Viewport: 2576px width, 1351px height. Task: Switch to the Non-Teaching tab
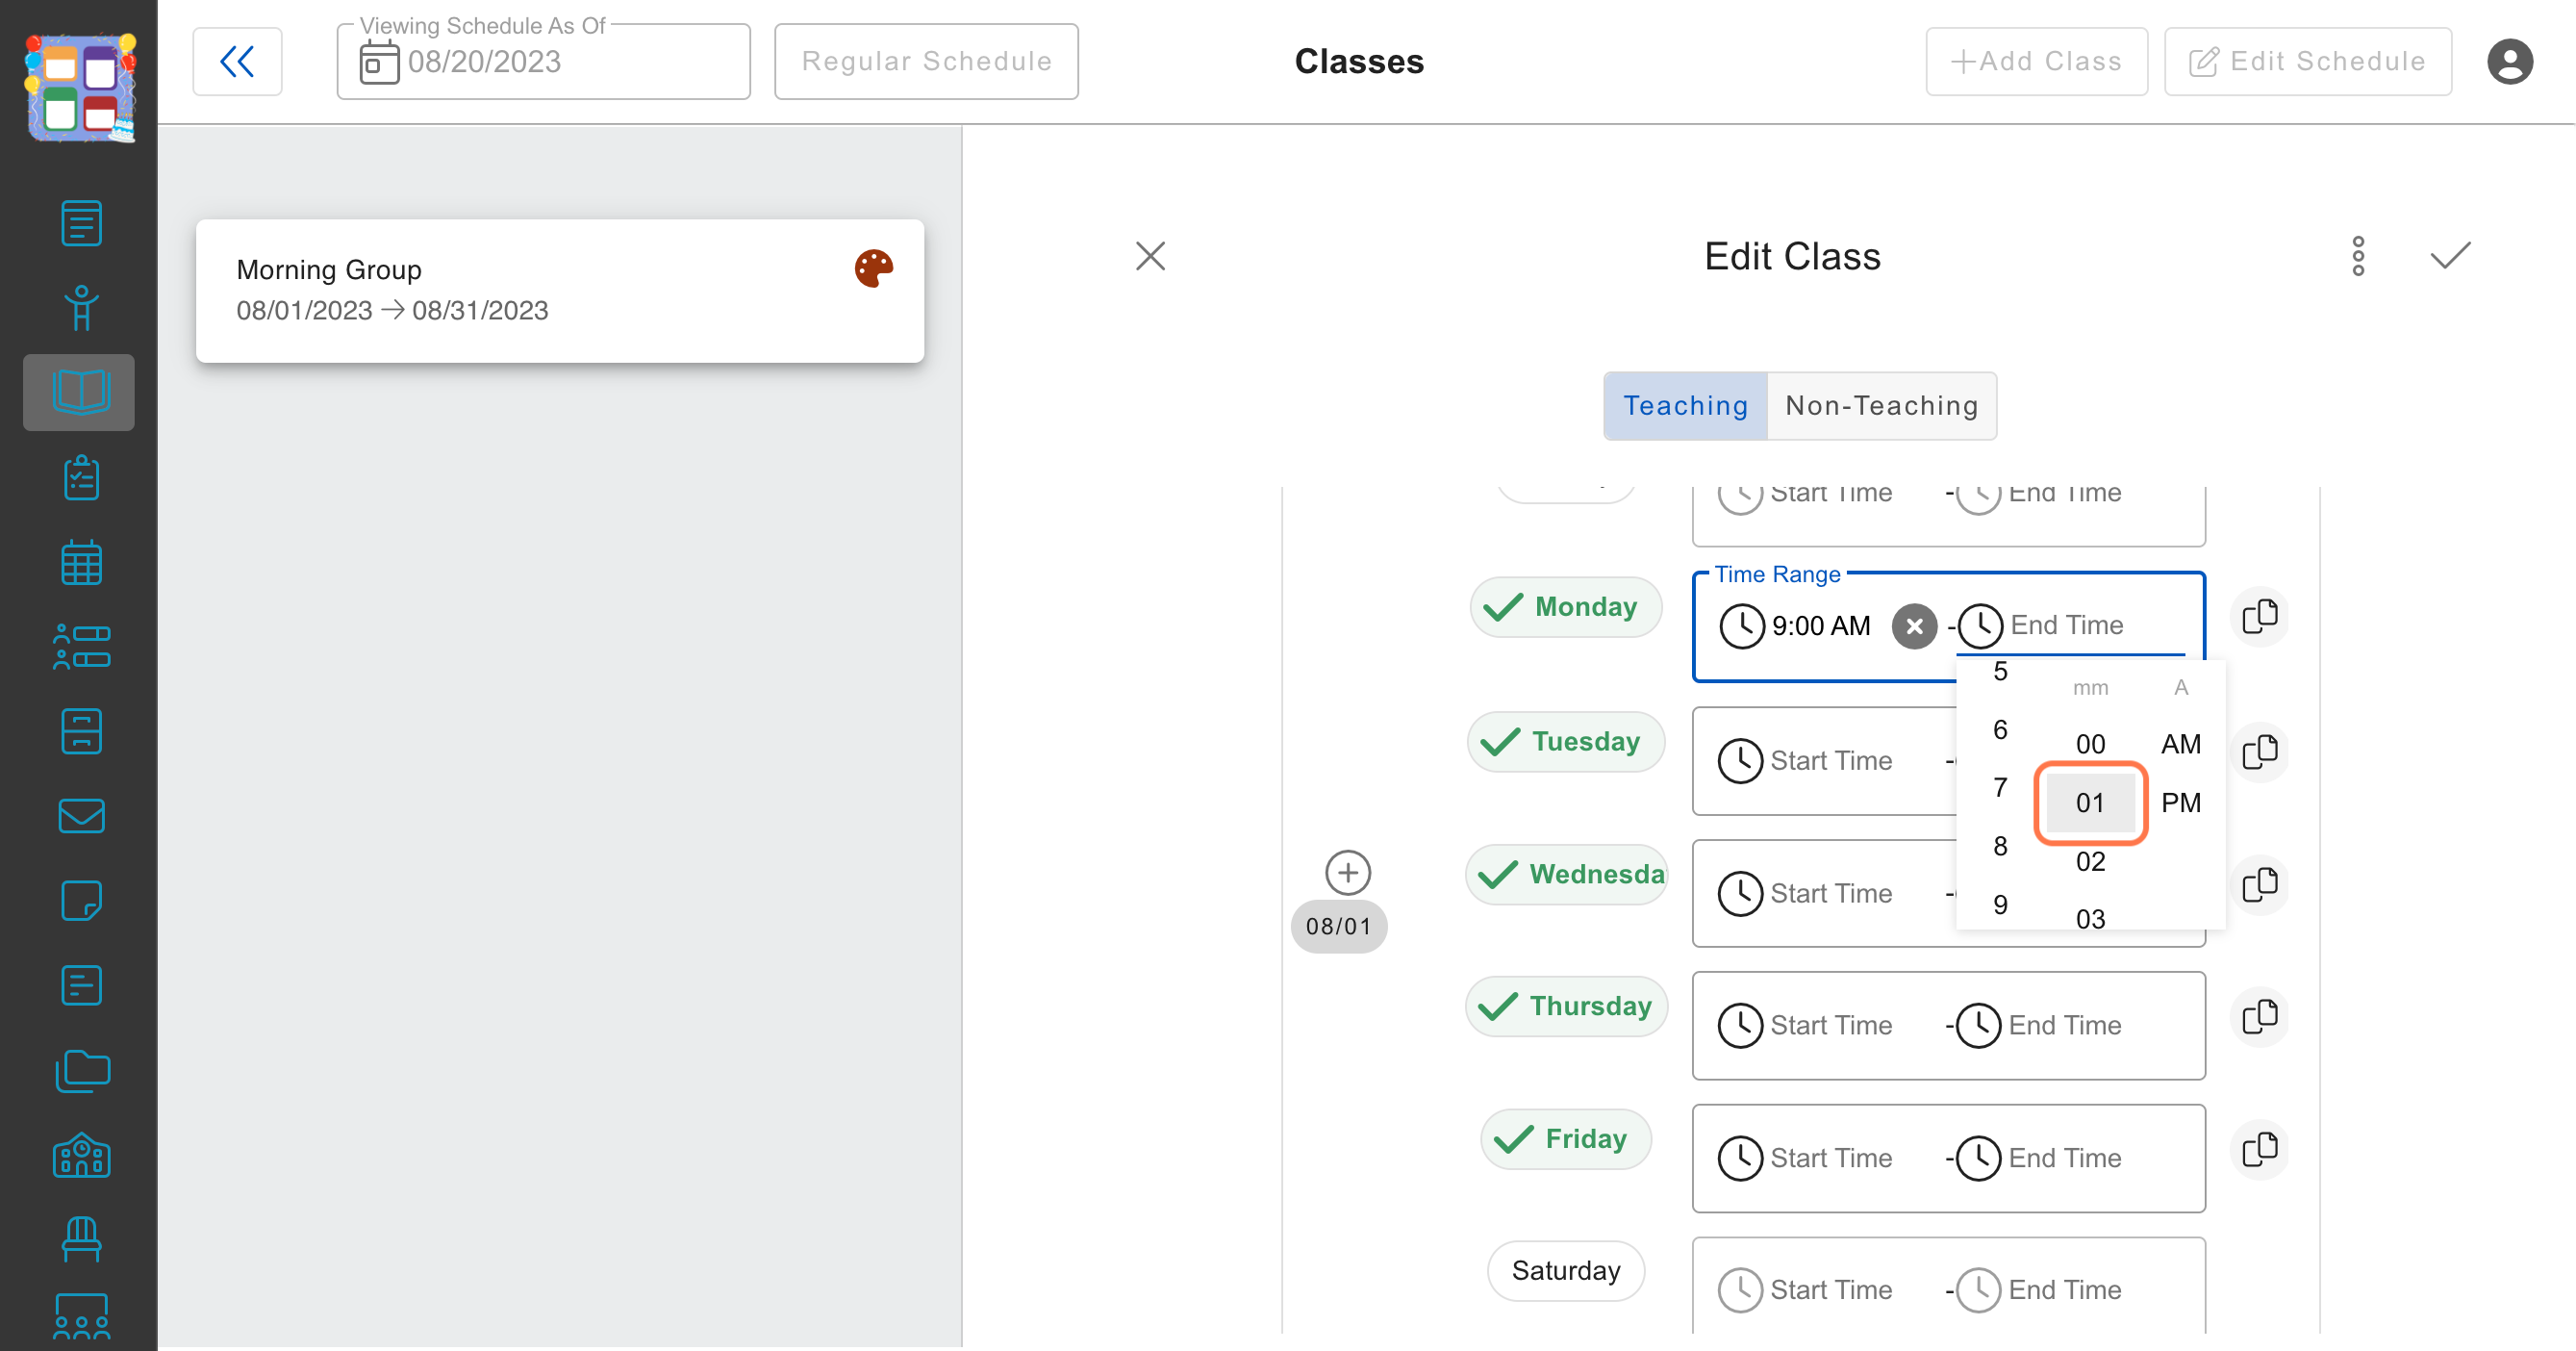1881,406
